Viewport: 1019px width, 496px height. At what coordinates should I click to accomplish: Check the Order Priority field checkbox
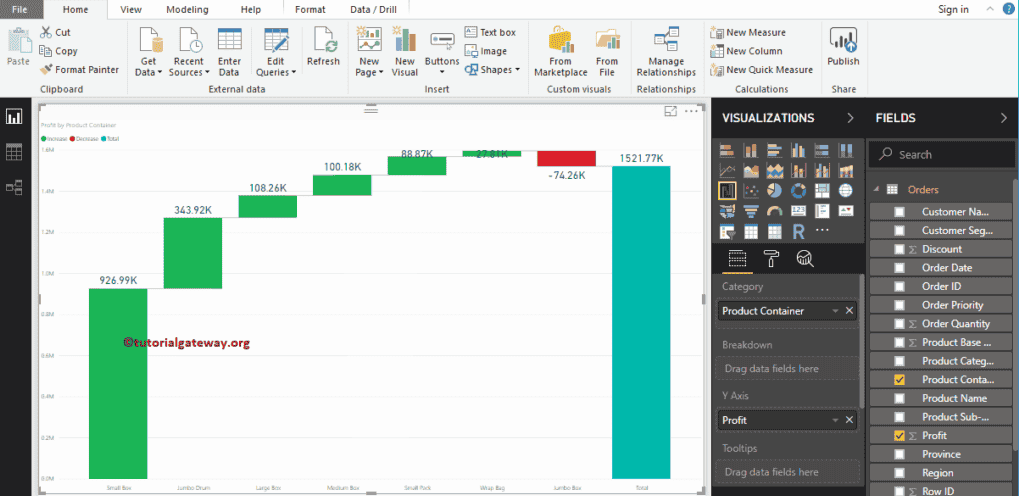899,305
